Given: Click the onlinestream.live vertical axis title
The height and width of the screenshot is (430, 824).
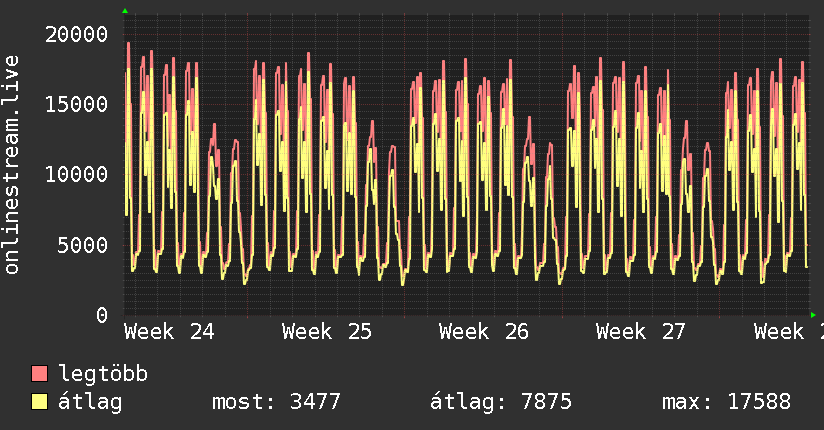Looking at the screenshot, I should coord(12,165).
